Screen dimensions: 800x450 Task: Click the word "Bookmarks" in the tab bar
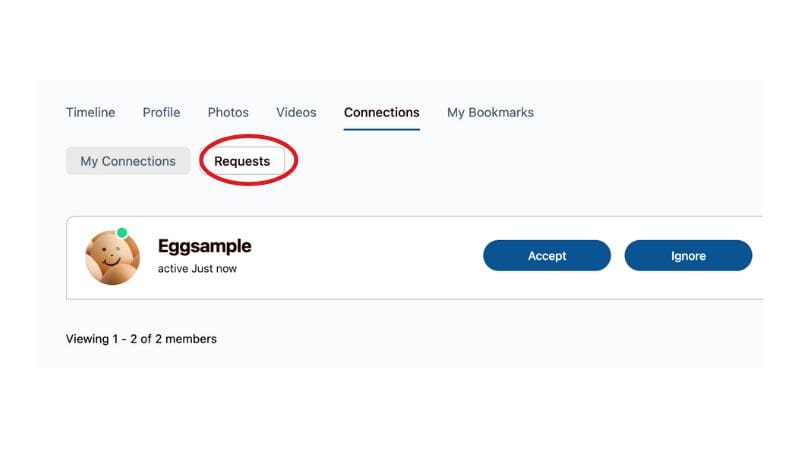tap(501, 112)
